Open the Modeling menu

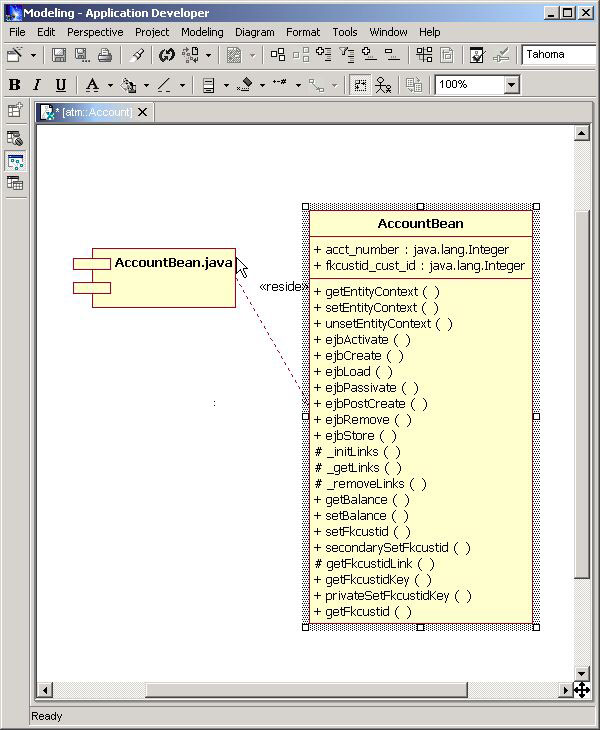pos(202,32)
